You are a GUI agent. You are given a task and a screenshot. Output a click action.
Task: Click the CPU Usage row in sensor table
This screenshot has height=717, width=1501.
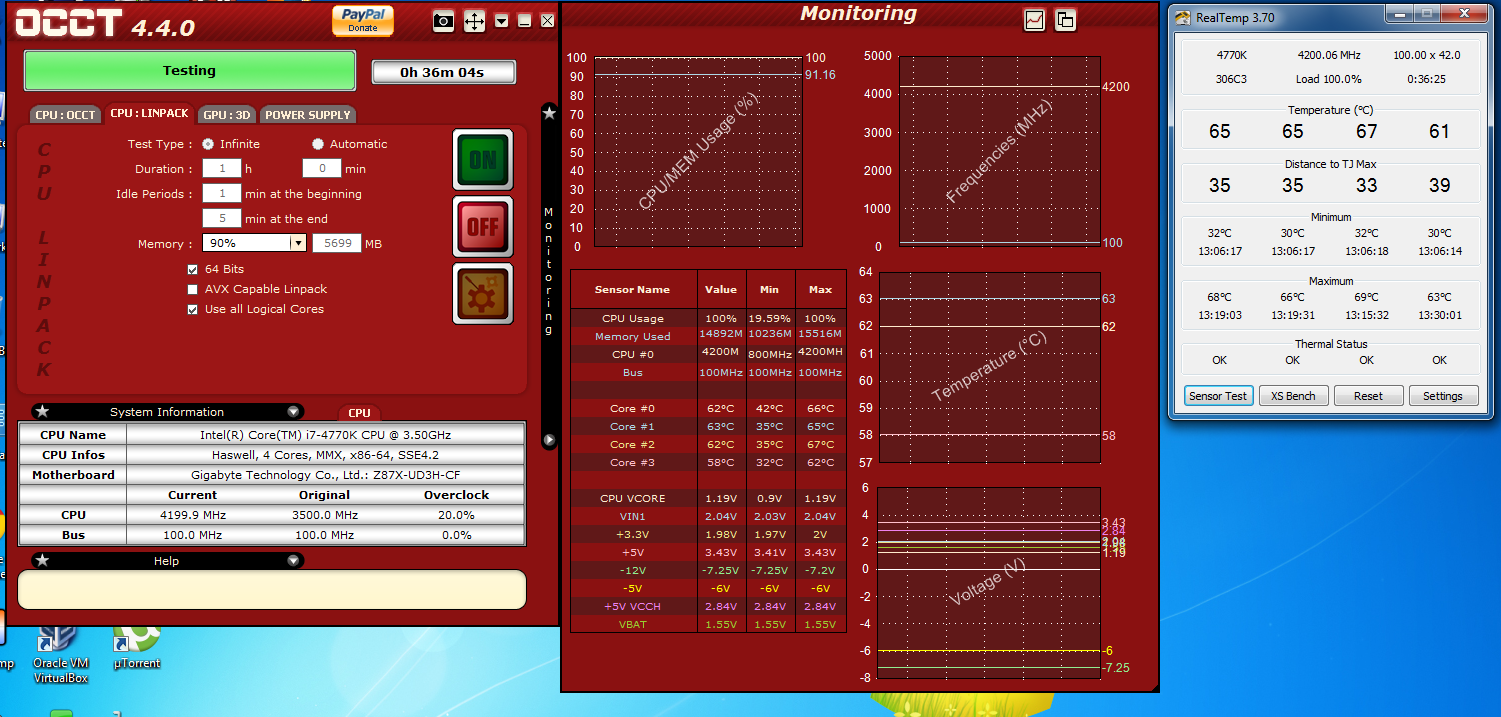click(708, 318)
